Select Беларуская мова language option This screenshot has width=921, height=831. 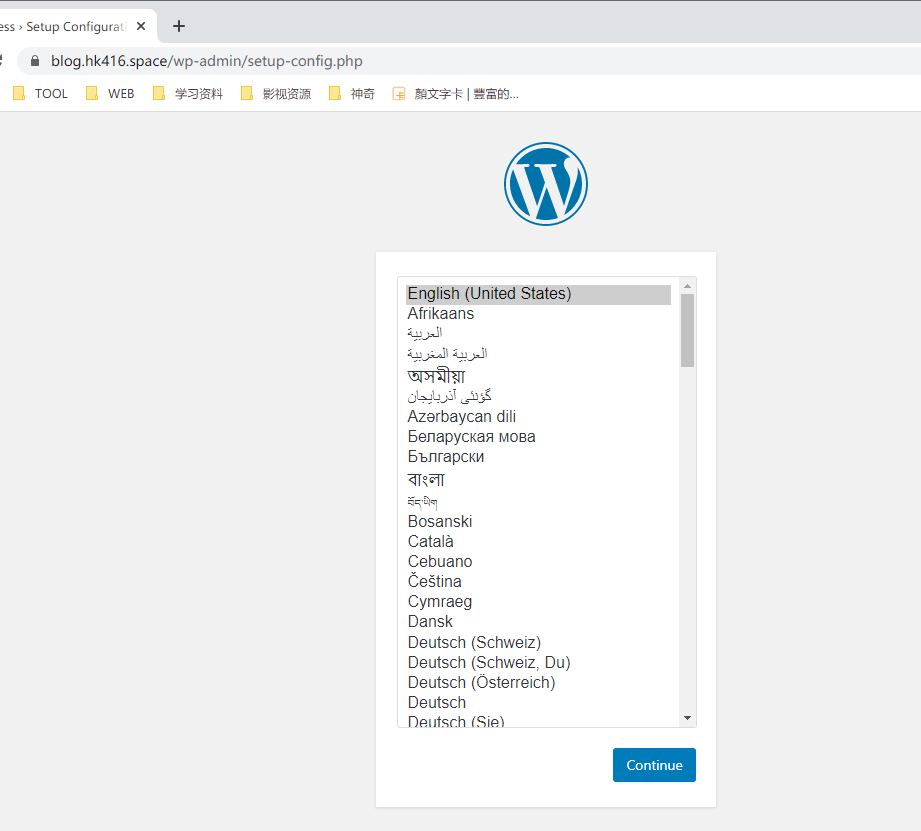(538, 436)
